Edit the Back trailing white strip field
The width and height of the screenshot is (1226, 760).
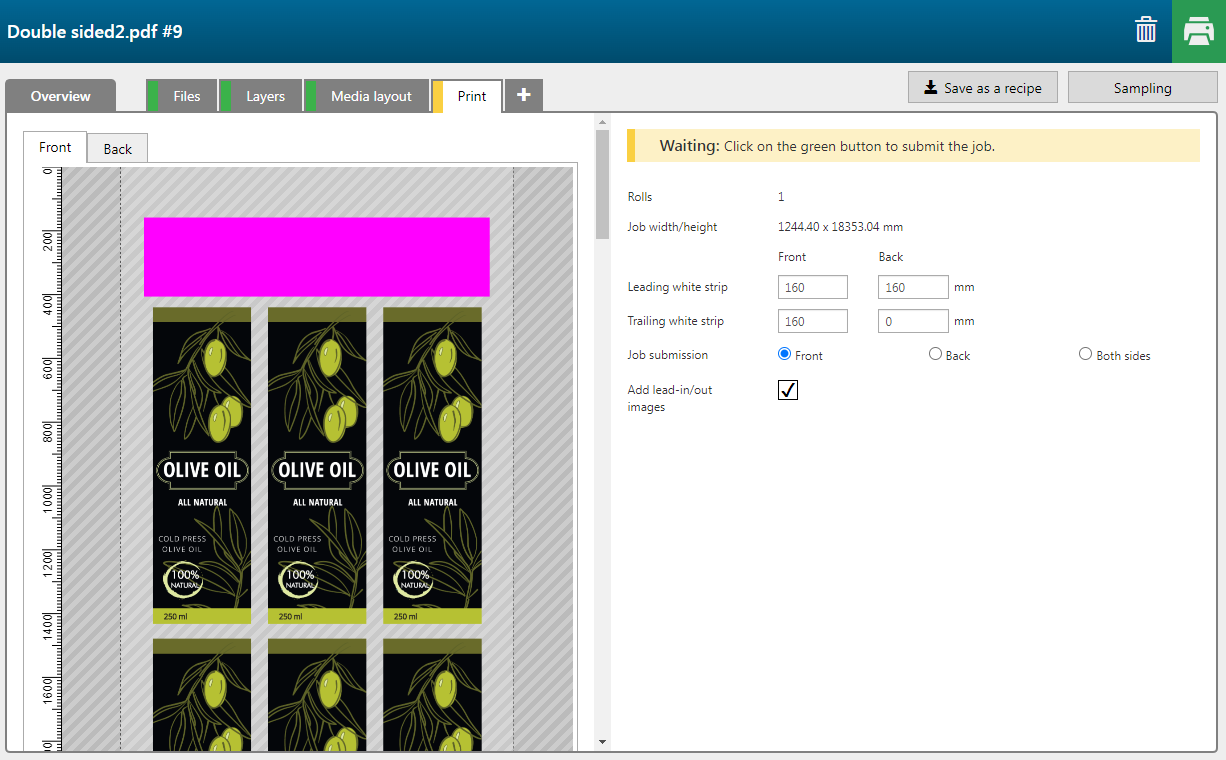[x=912, y=322]
